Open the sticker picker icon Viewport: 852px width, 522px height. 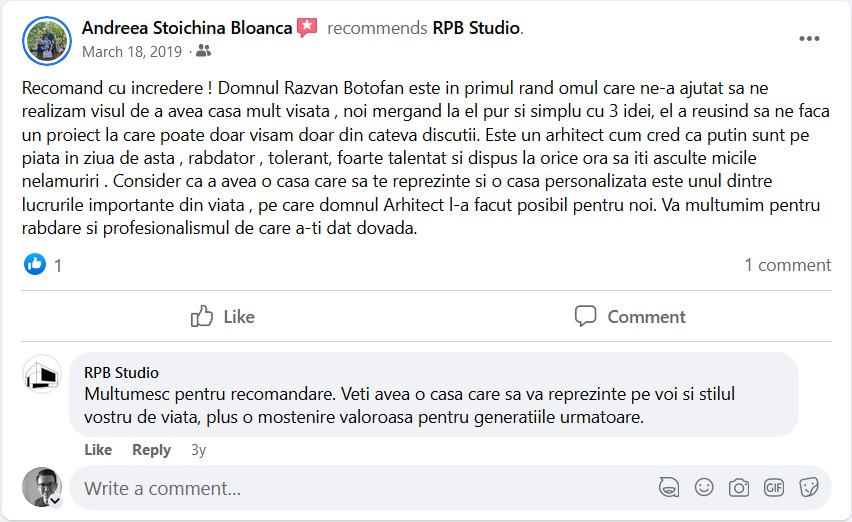coord(809,488)
